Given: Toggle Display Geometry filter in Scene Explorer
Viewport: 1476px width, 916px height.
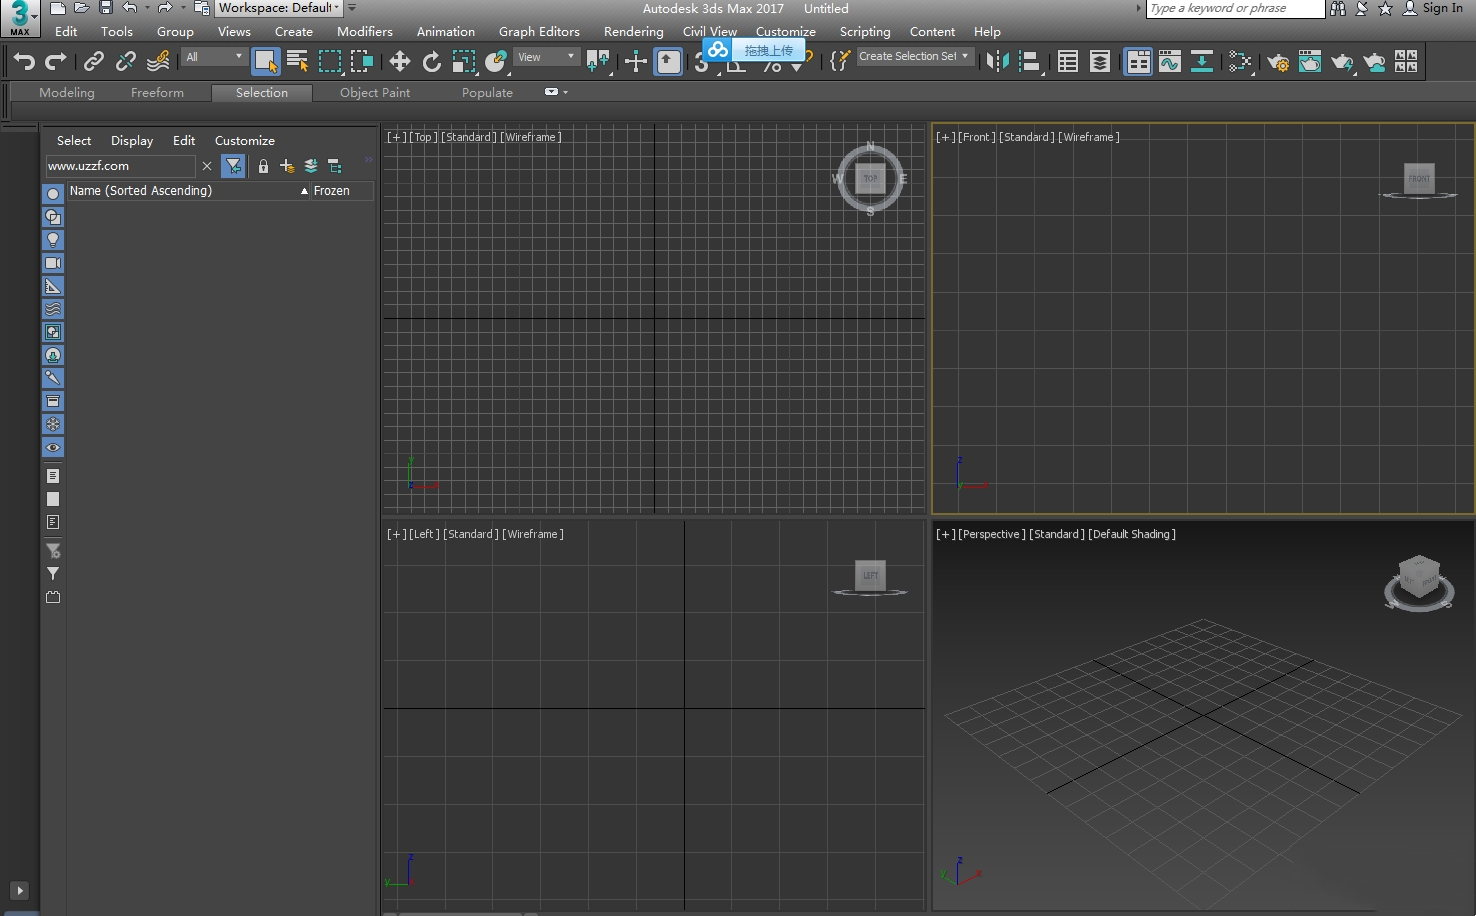Looking at the screenshot, I should pos(53,193).
